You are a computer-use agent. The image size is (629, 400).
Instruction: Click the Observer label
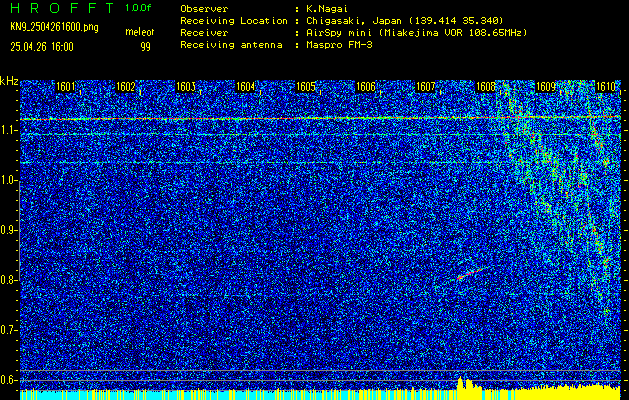click(204, 9)
